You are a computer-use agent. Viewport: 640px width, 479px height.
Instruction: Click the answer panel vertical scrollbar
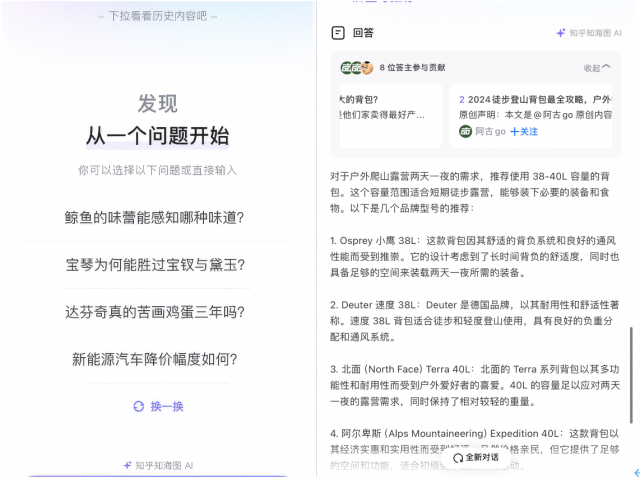(631, 375)
